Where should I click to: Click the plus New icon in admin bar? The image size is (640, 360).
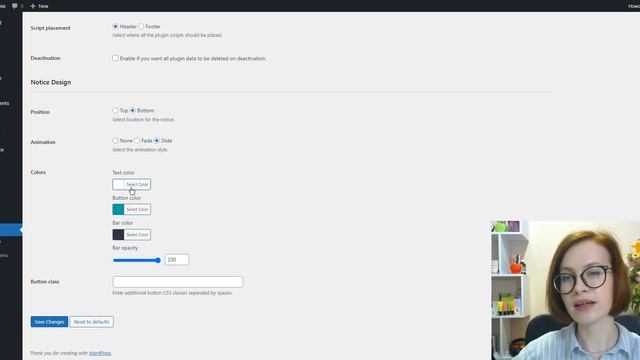tap(33, 6)
